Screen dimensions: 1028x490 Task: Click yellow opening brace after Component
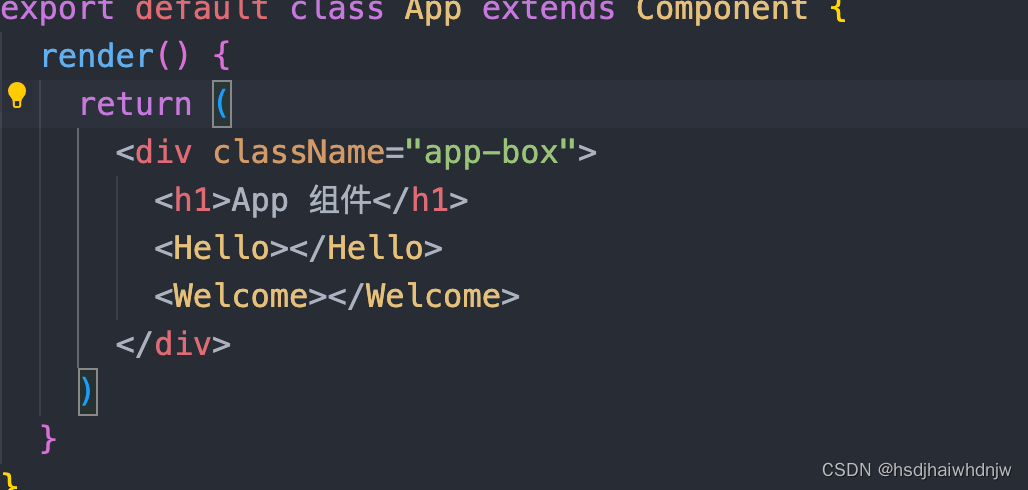tap(838, 9)
